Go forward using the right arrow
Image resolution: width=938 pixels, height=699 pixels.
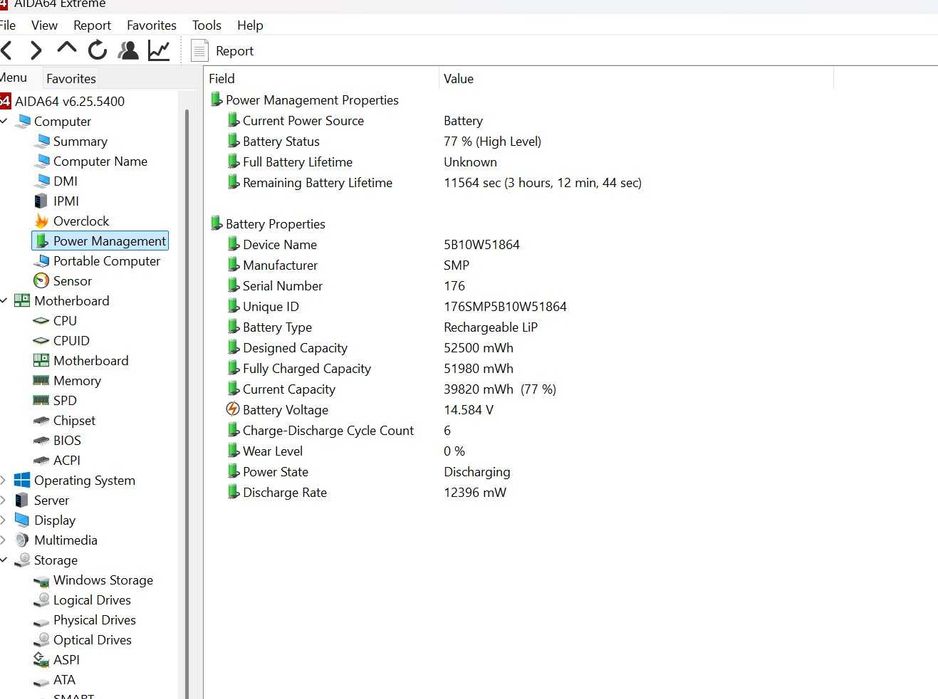36,50
